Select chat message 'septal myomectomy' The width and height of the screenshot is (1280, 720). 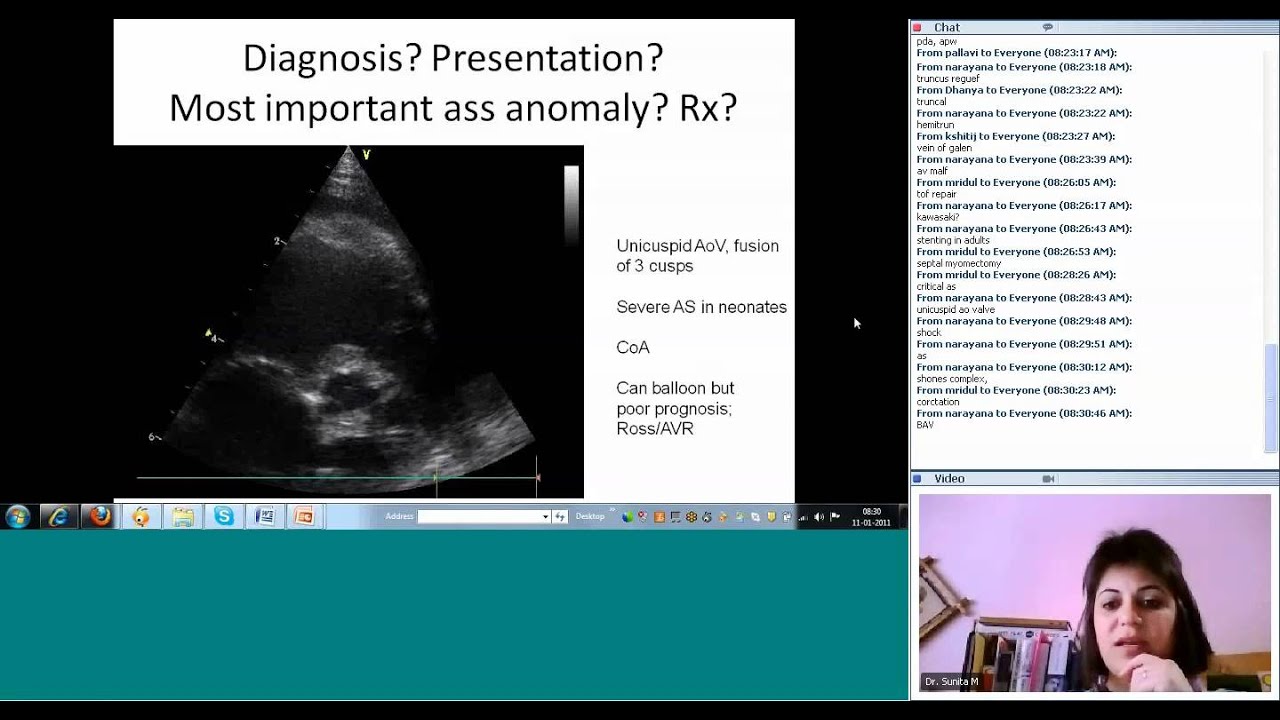958,264
